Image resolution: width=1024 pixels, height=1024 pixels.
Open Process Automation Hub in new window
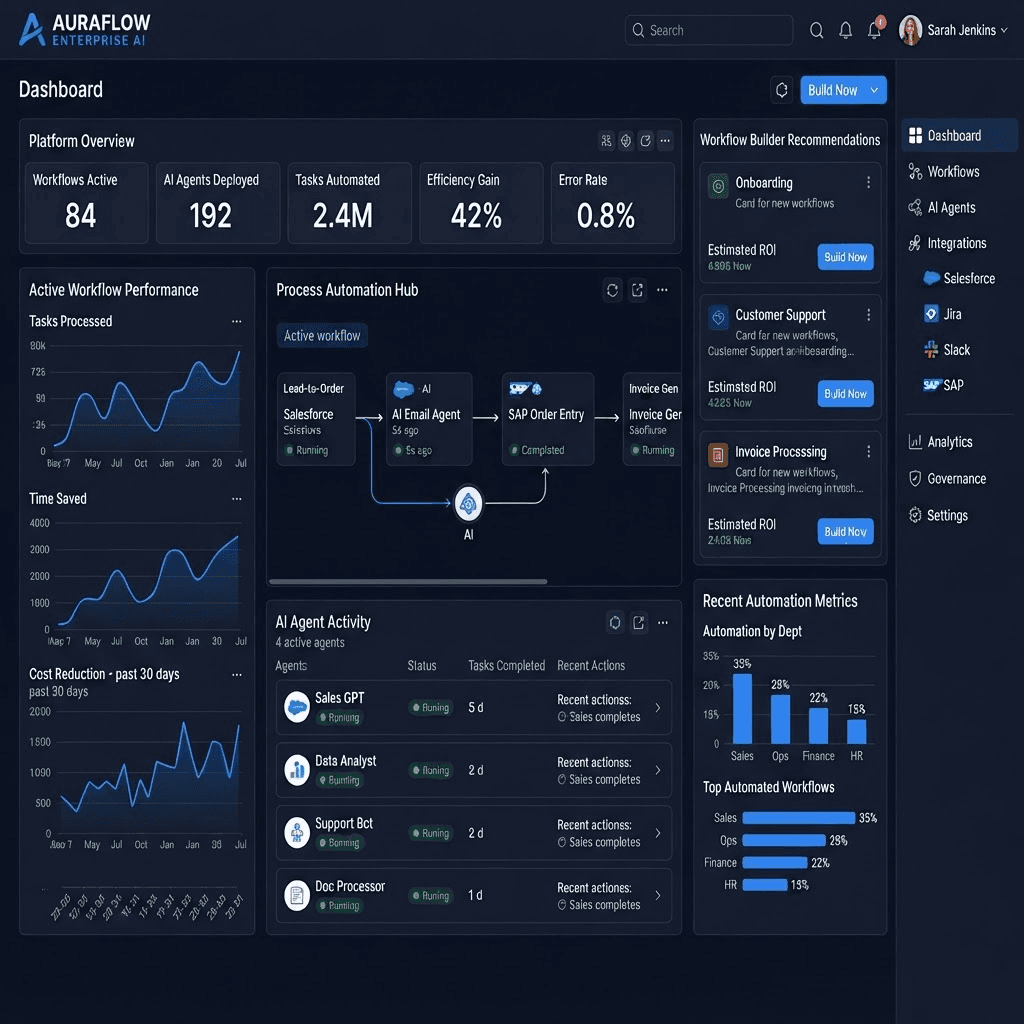pyautogui.click(x=637, y=290)
